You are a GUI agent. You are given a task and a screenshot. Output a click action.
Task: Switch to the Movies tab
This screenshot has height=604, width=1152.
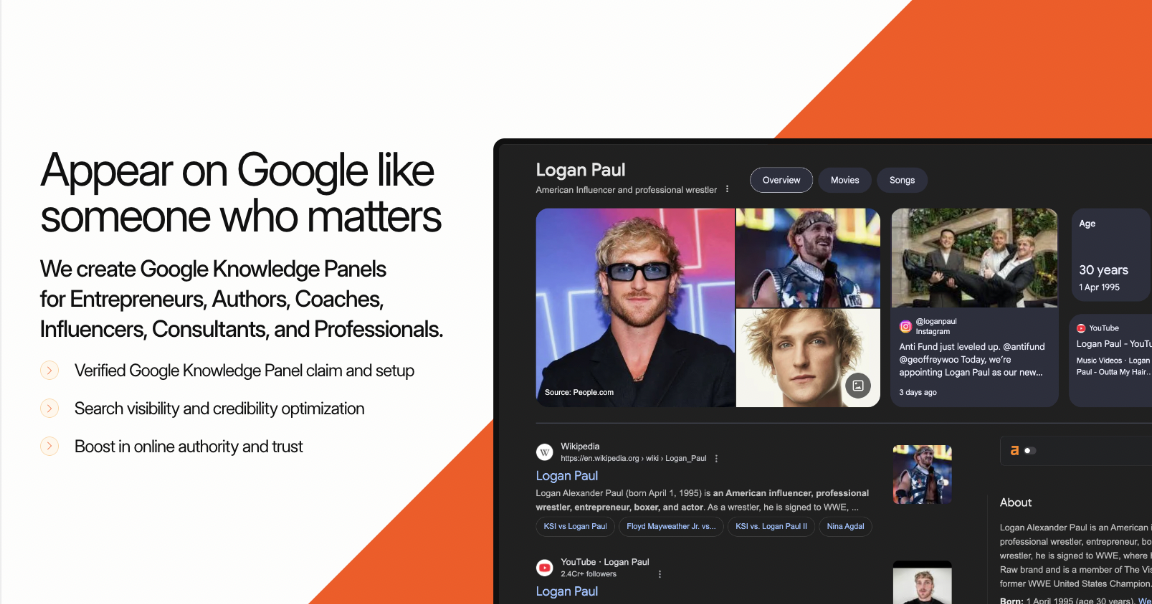click(845, 180)
